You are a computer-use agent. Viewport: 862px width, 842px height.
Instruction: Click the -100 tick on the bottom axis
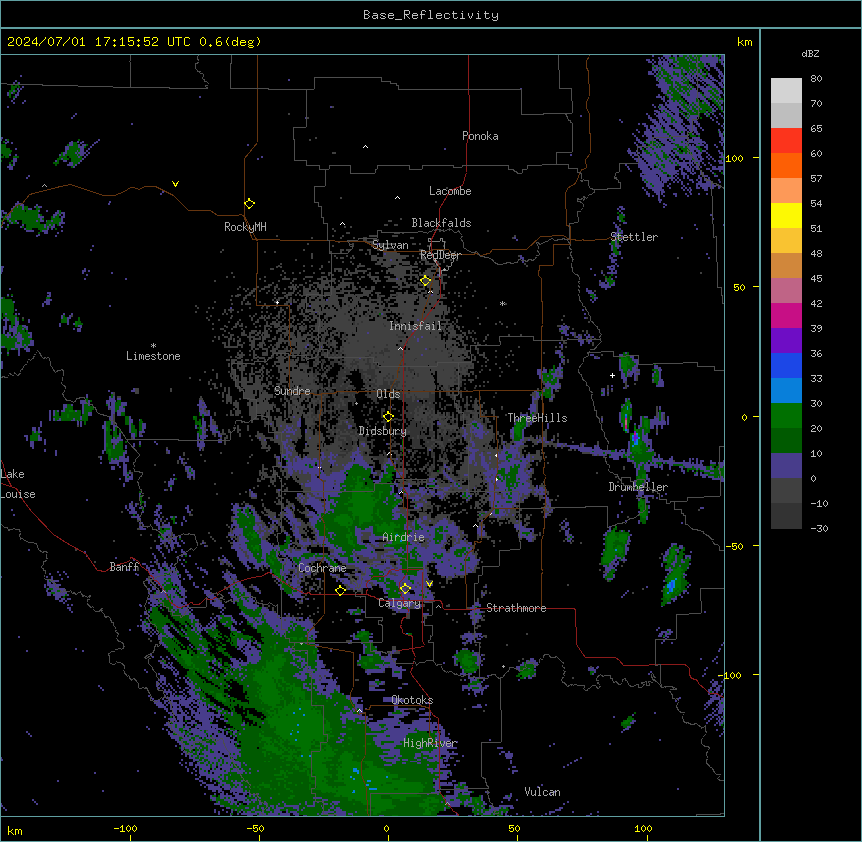(x=126, y=828)
